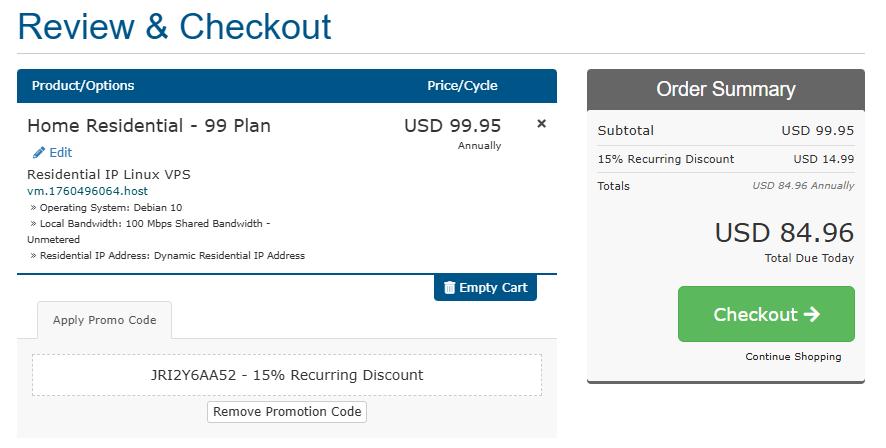Image resolution: width=886 pixels, height=448 pixels.
Task: Click the Product/Options column header
Action: [83, 86]
